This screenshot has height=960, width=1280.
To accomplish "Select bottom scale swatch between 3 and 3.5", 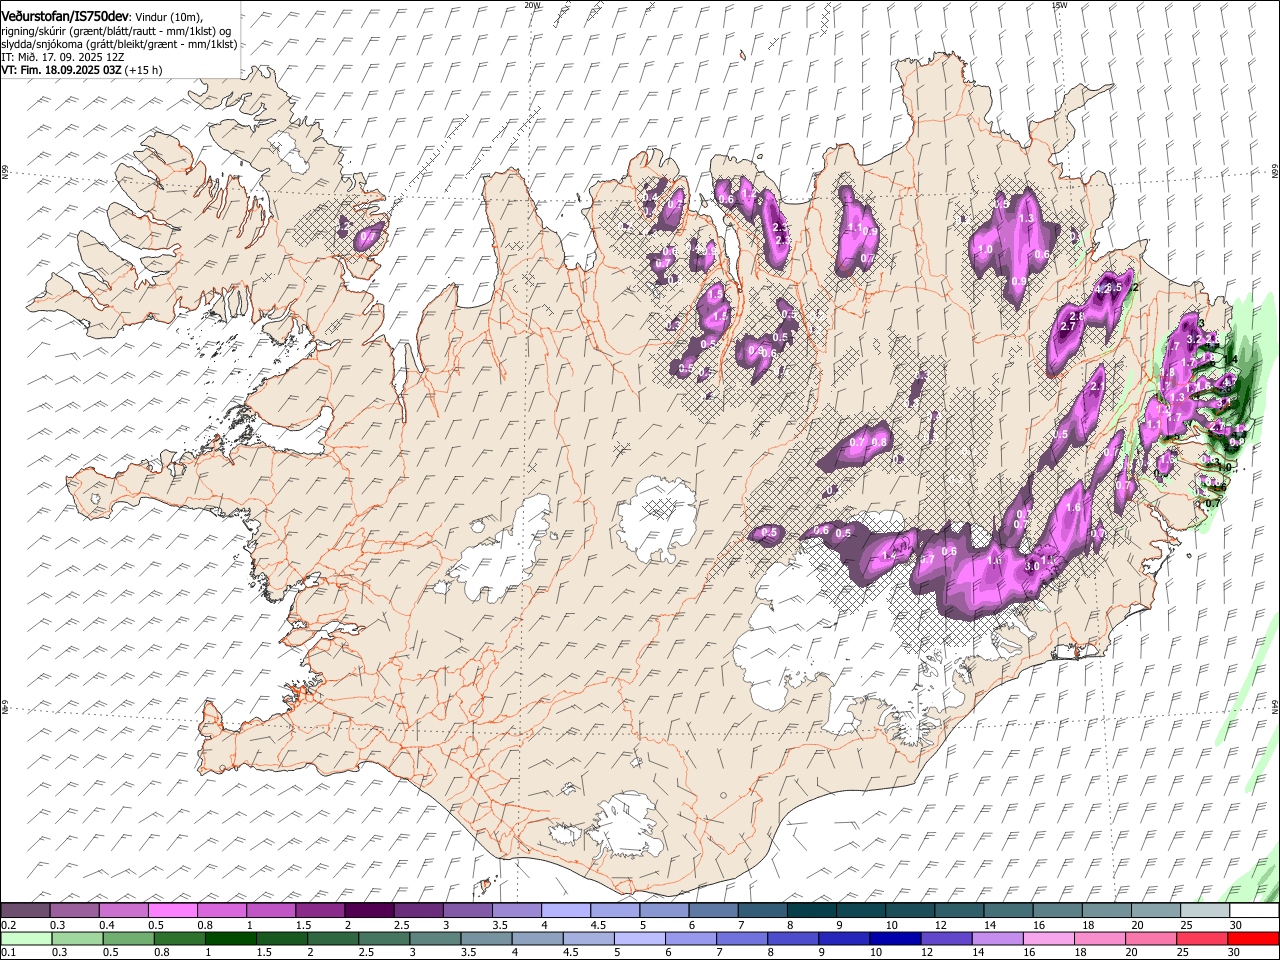I will point(435,938).
